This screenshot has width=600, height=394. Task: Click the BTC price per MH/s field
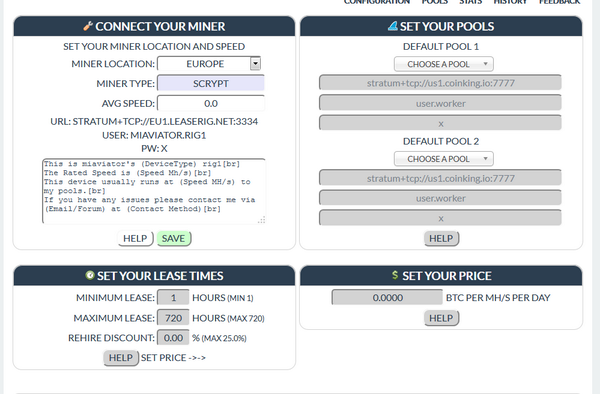pyautogui.click(x=387, y=297)
